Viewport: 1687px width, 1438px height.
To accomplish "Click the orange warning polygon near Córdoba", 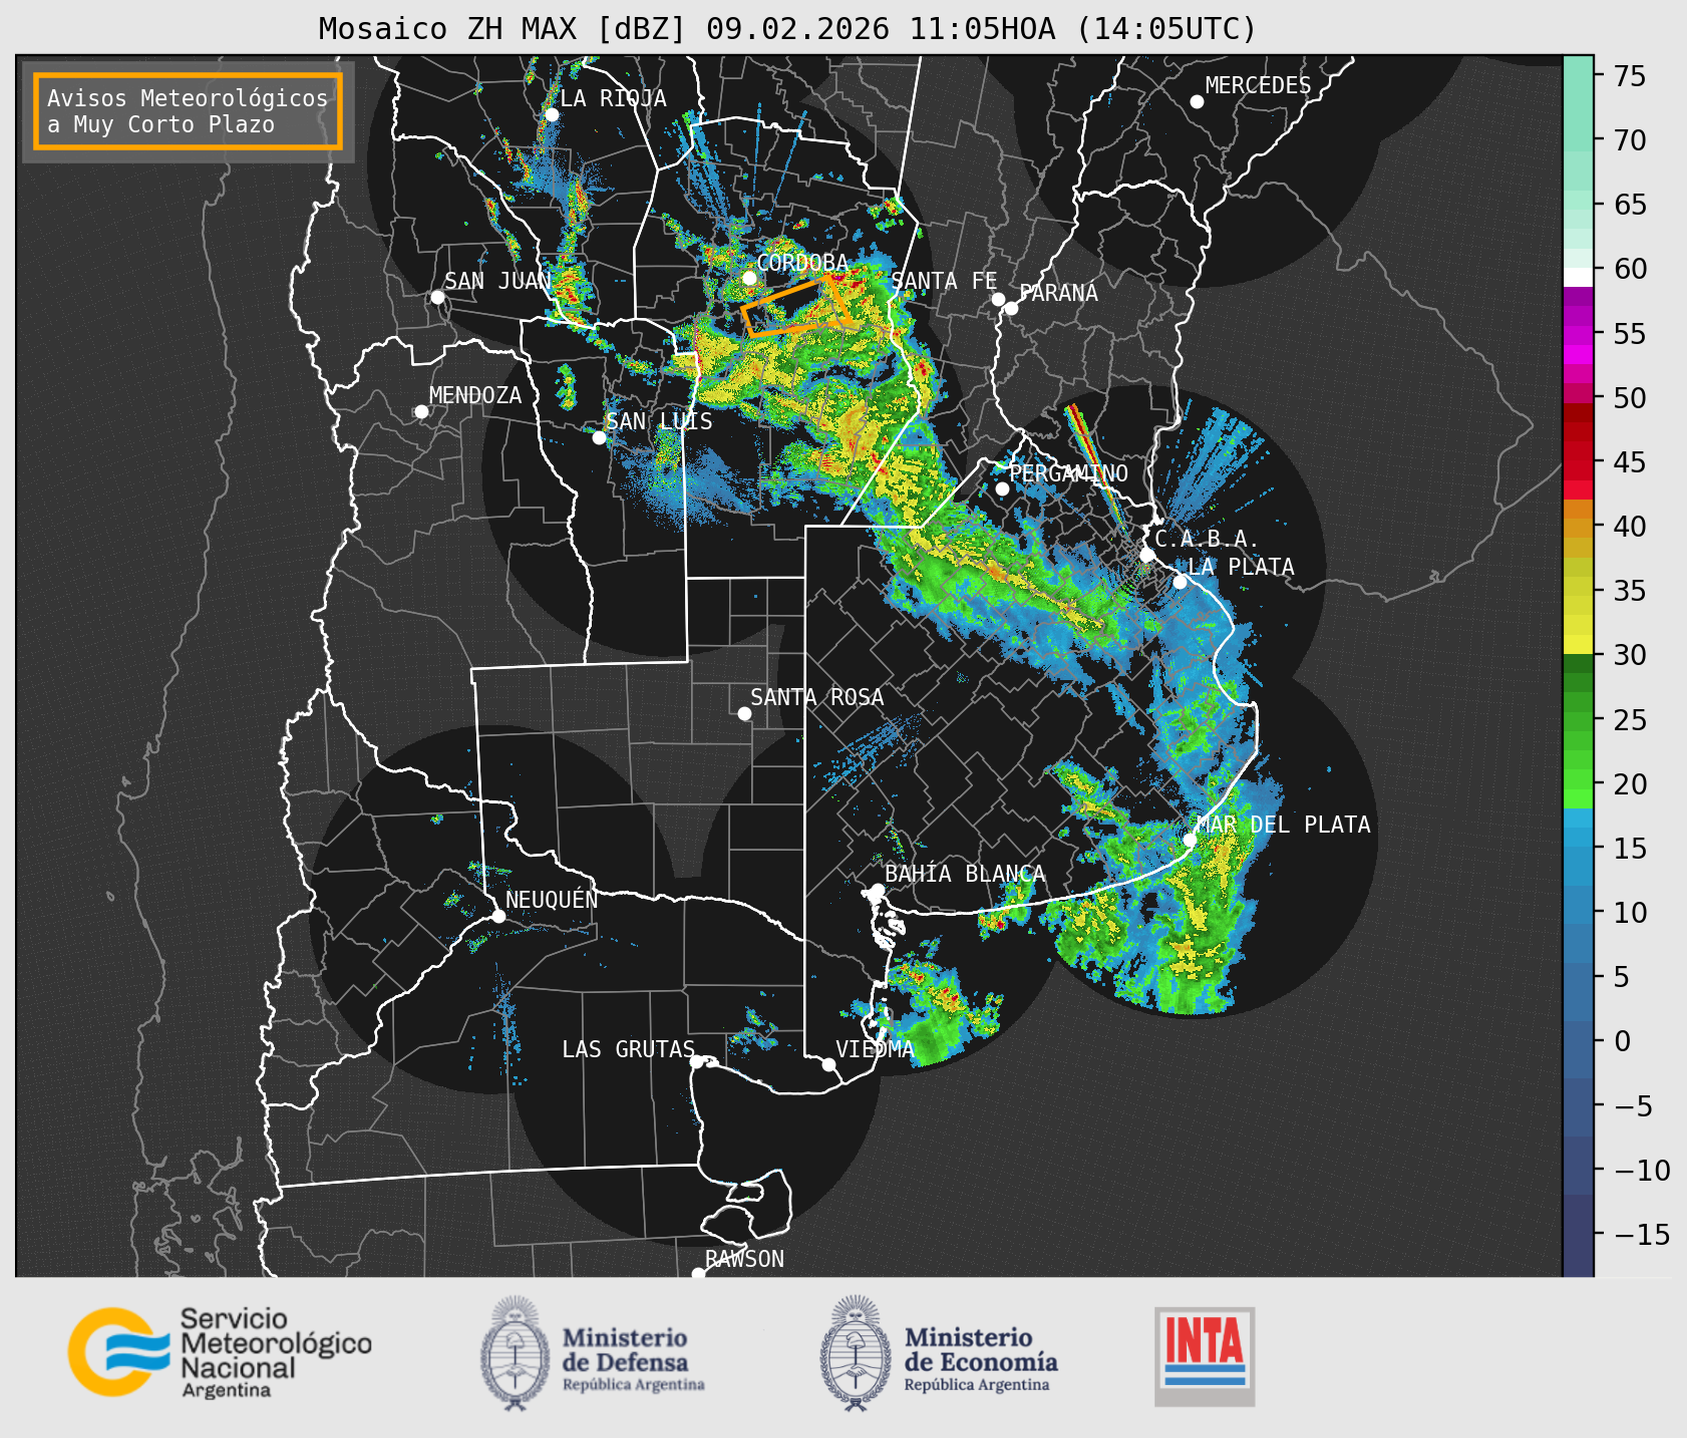I will pyautogui.click(x=797, y=306).
